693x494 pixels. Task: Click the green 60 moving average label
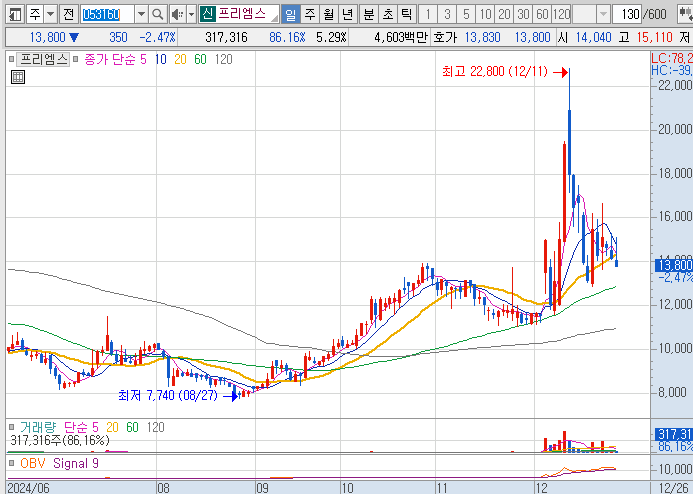[201, 59]
